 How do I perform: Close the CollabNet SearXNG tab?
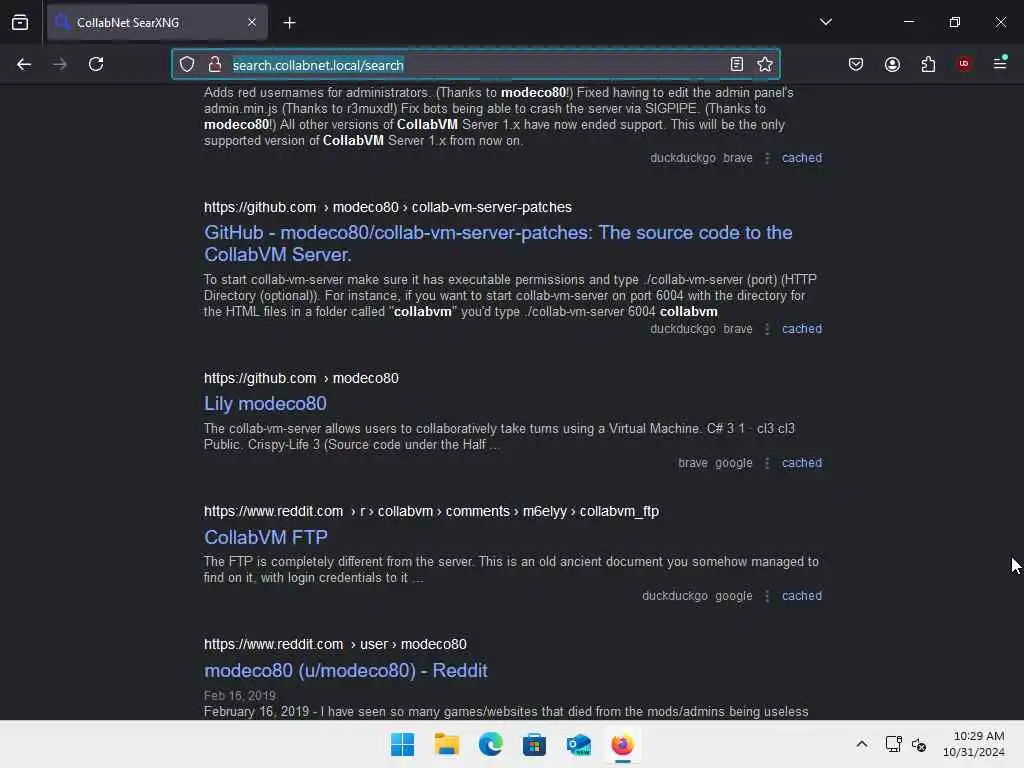(252, 22)
